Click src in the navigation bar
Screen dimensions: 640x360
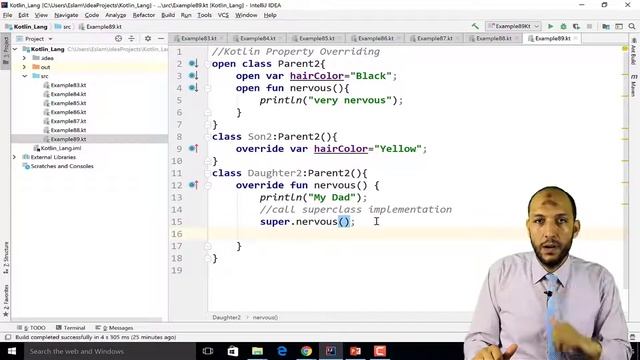[63, 27]
